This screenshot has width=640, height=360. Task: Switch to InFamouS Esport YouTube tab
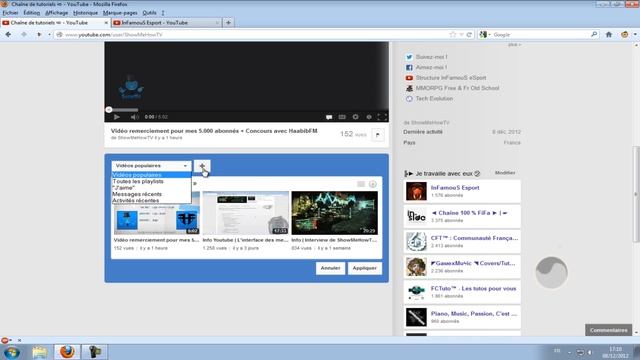tap(167, 23)
